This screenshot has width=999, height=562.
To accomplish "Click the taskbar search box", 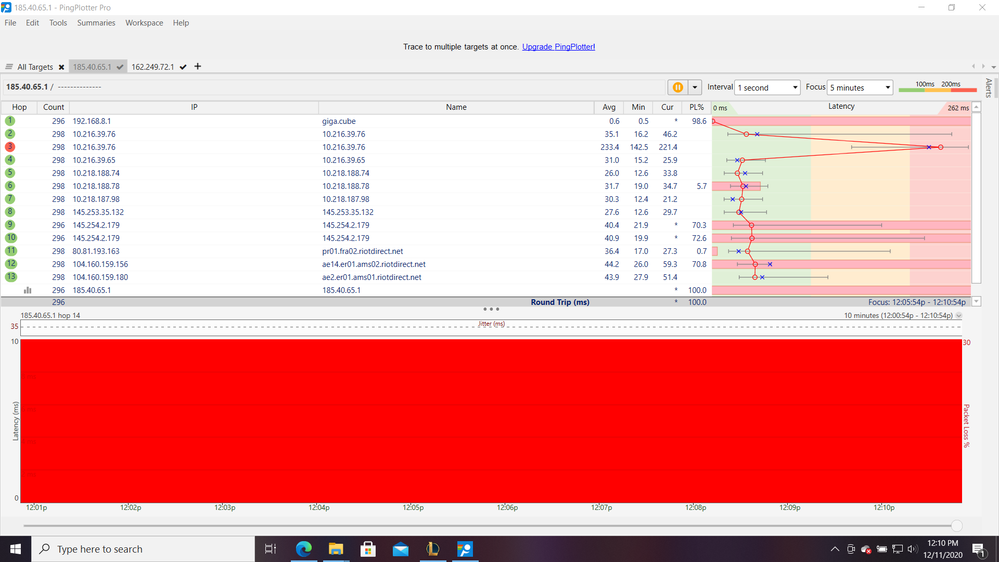I will pos(143,549).
